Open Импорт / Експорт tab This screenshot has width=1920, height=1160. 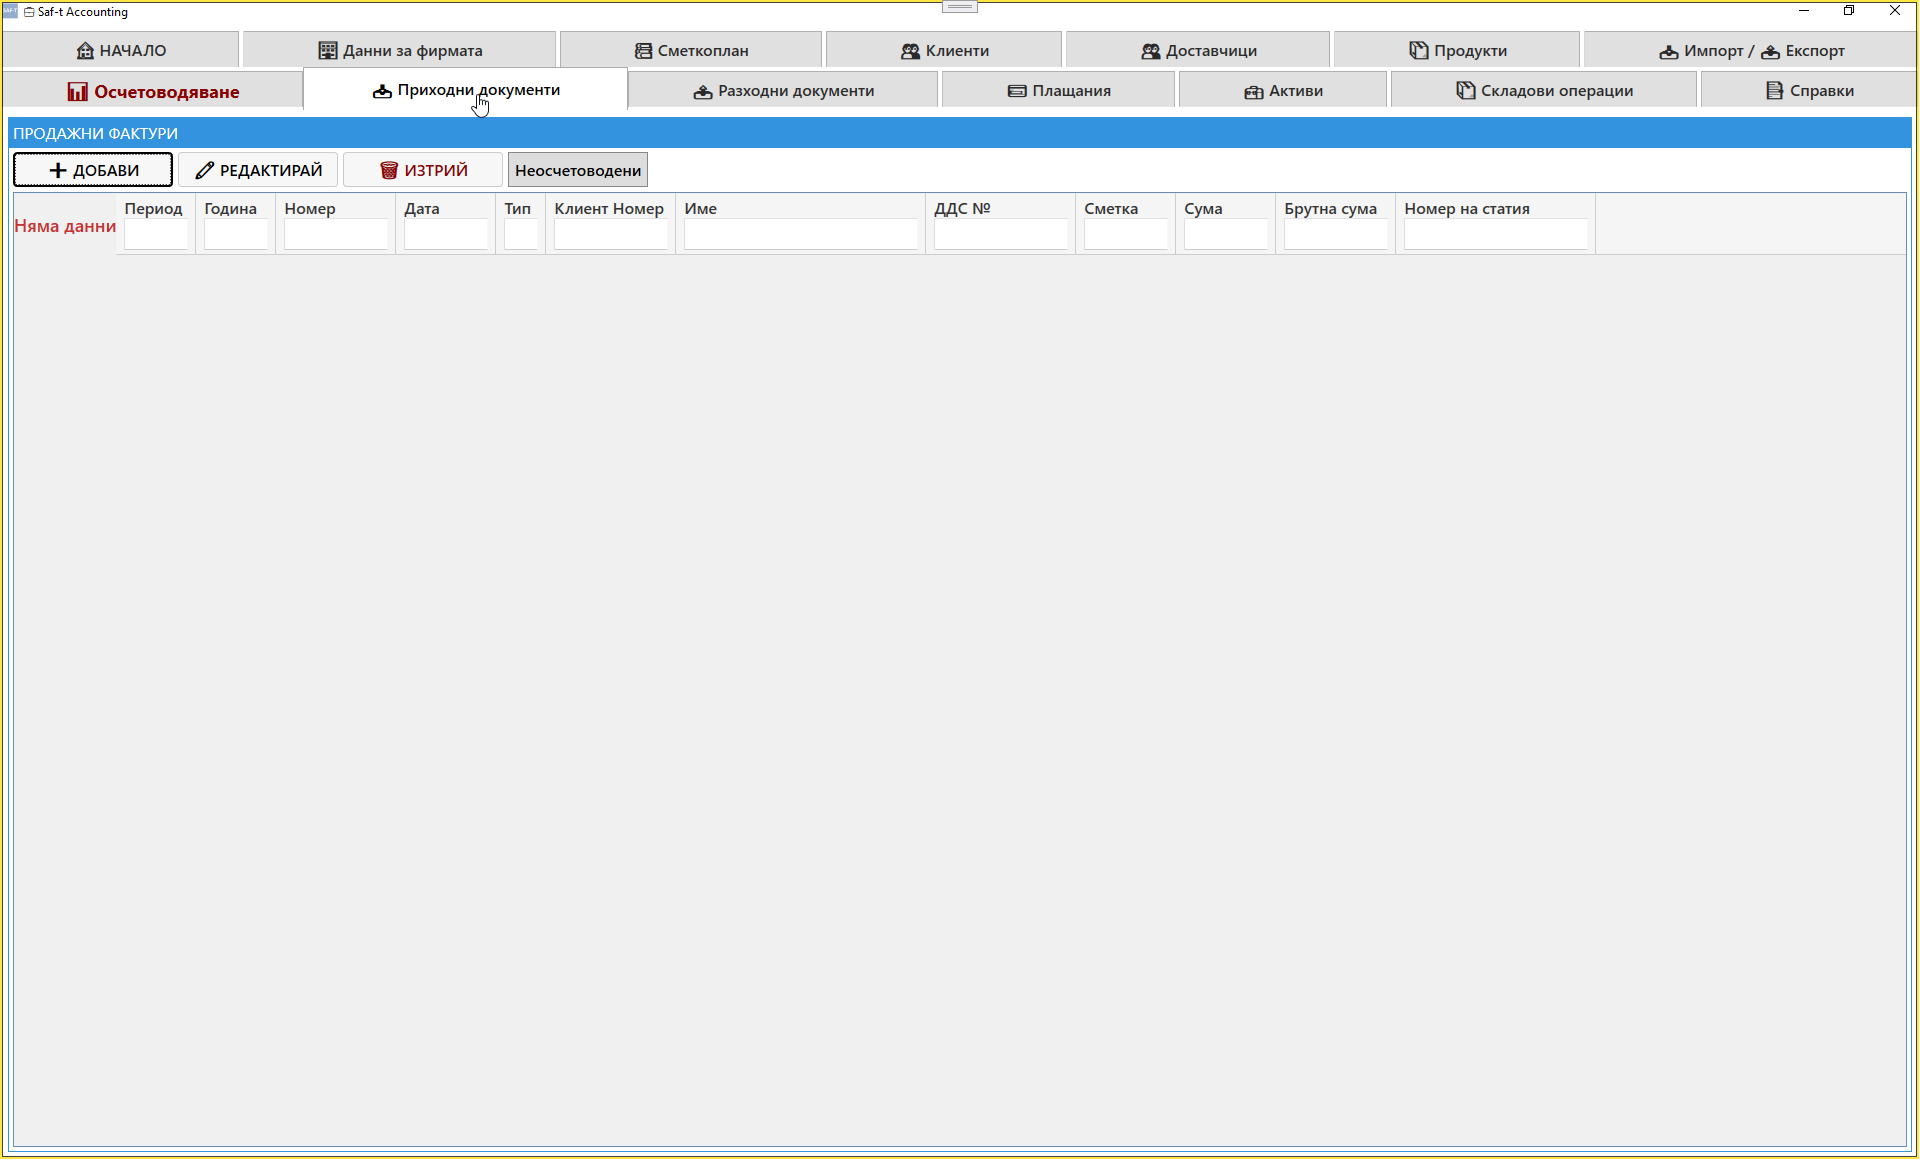[x=1750, y=50]
